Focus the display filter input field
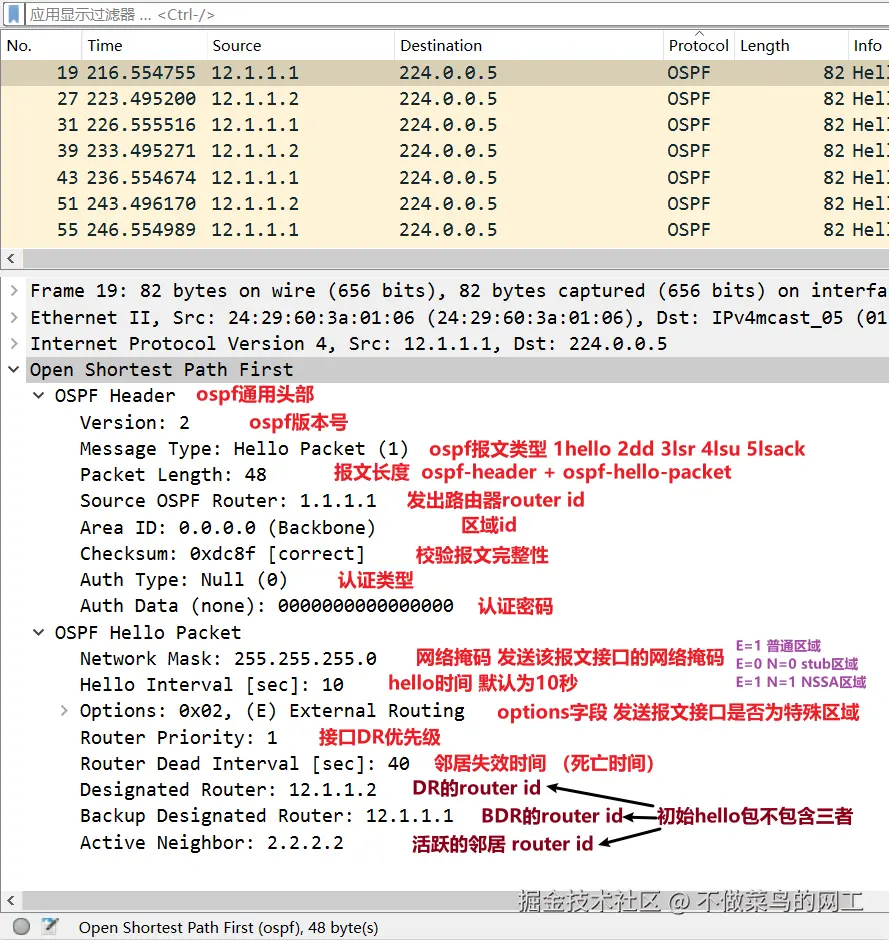 tap(457, 14)
